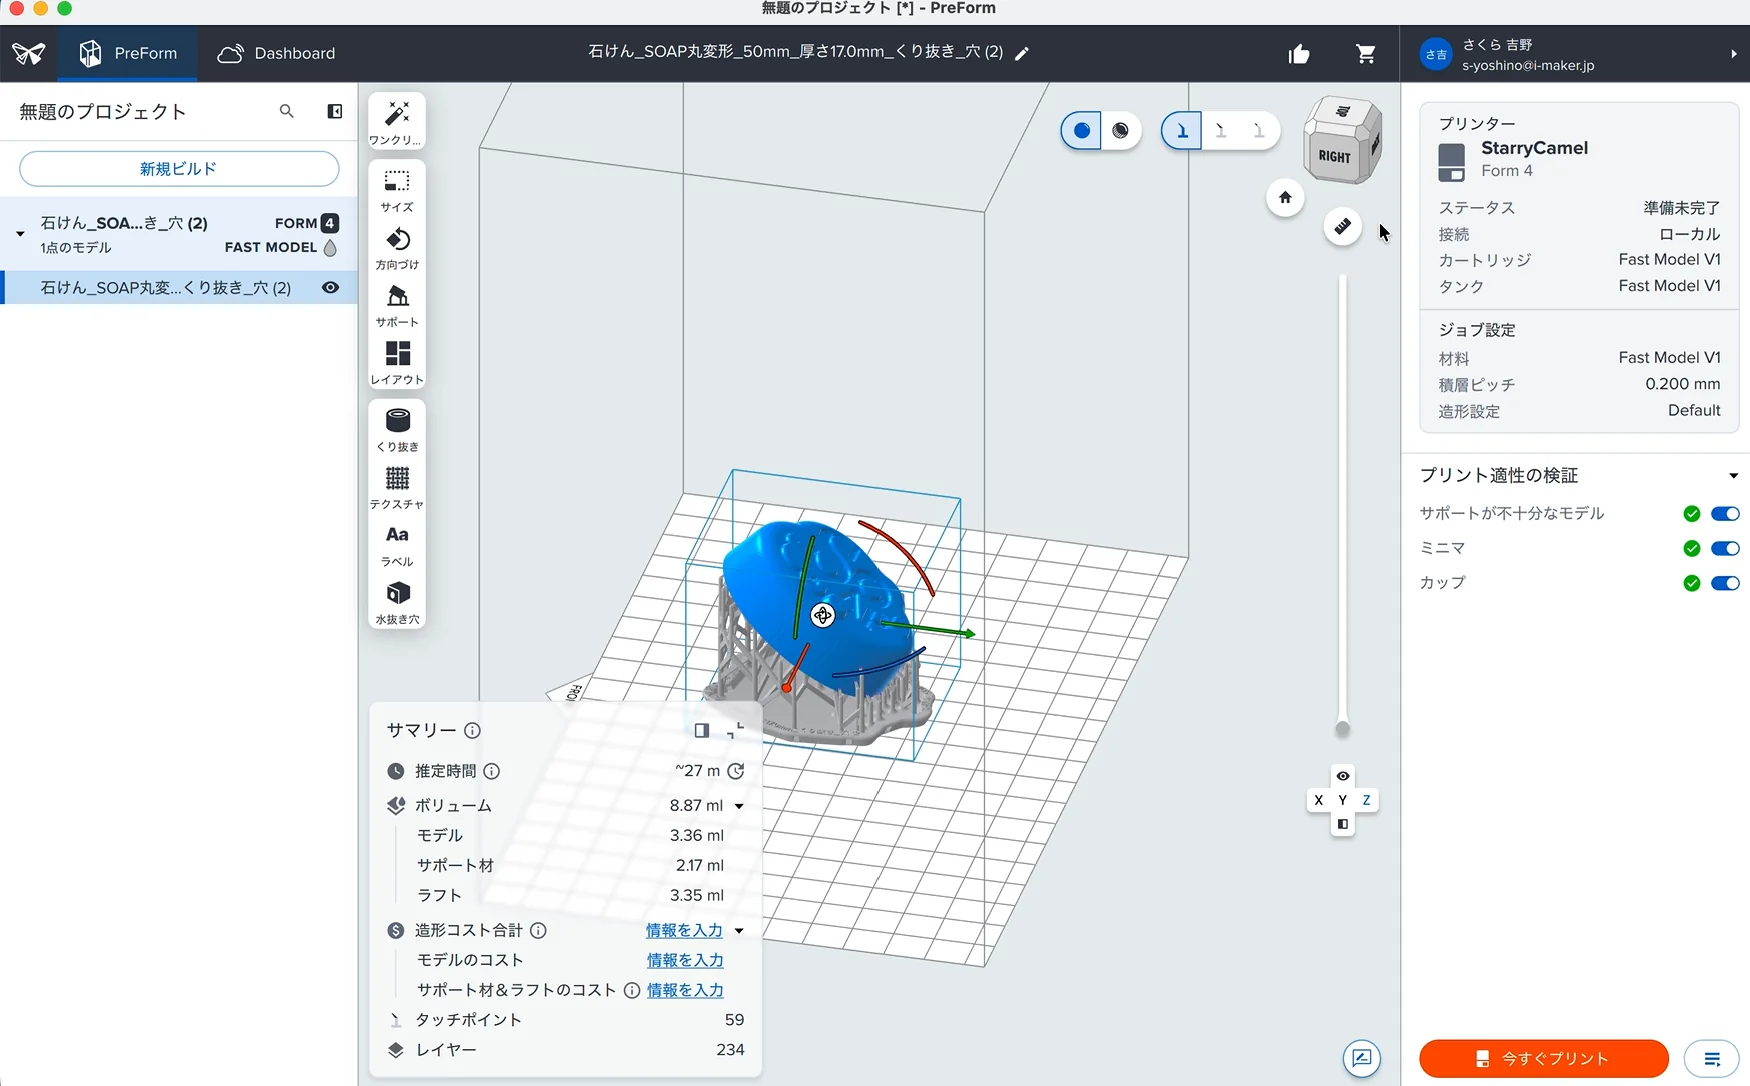This screenshot has width=1750, height=1086.
Task: Select solid shaded view mode
Action: click(x=1081, y=130)
